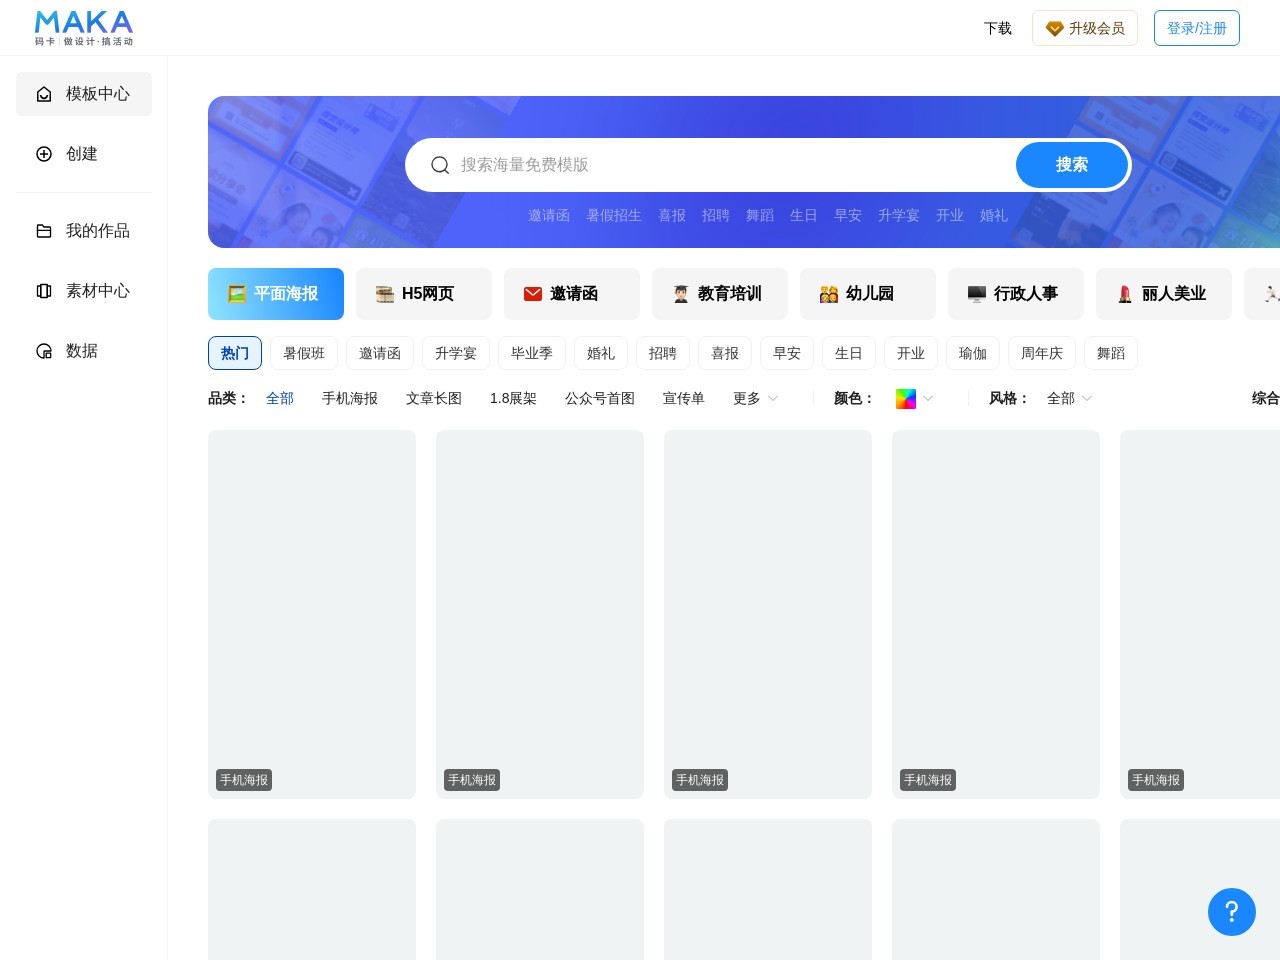
Task: Expand the 更多 category dropdown
Action: (x=755, y=398)
